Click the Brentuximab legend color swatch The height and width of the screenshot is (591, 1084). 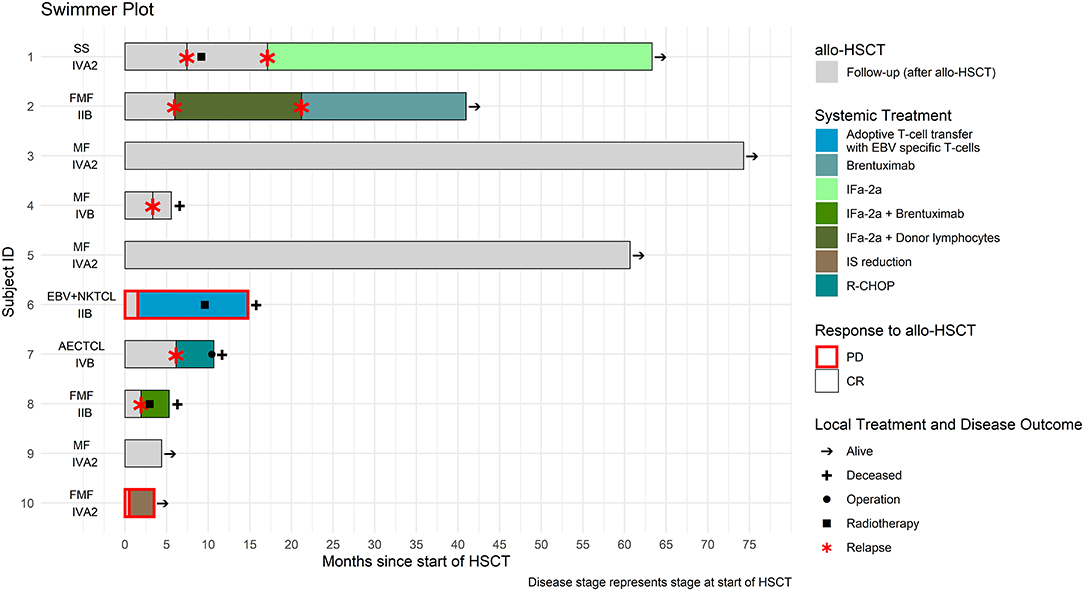coord(826,165)
